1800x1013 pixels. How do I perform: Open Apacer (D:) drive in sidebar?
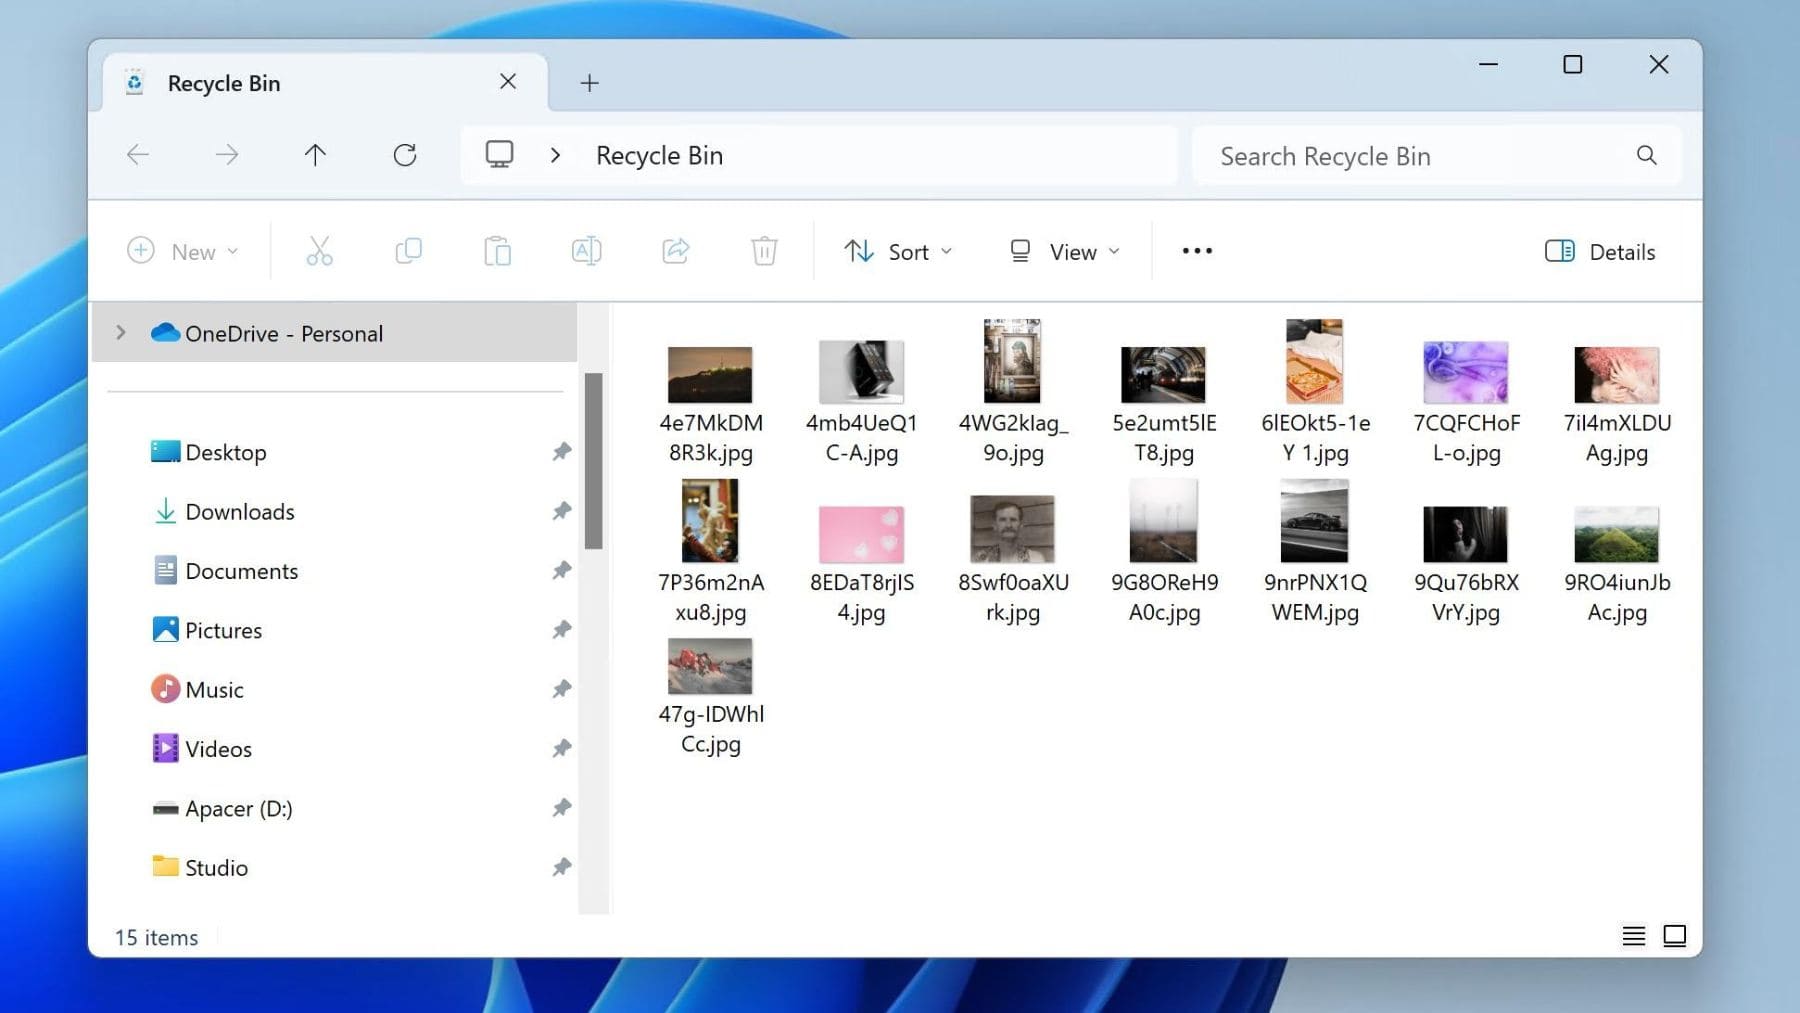click(x=222, y=807)
